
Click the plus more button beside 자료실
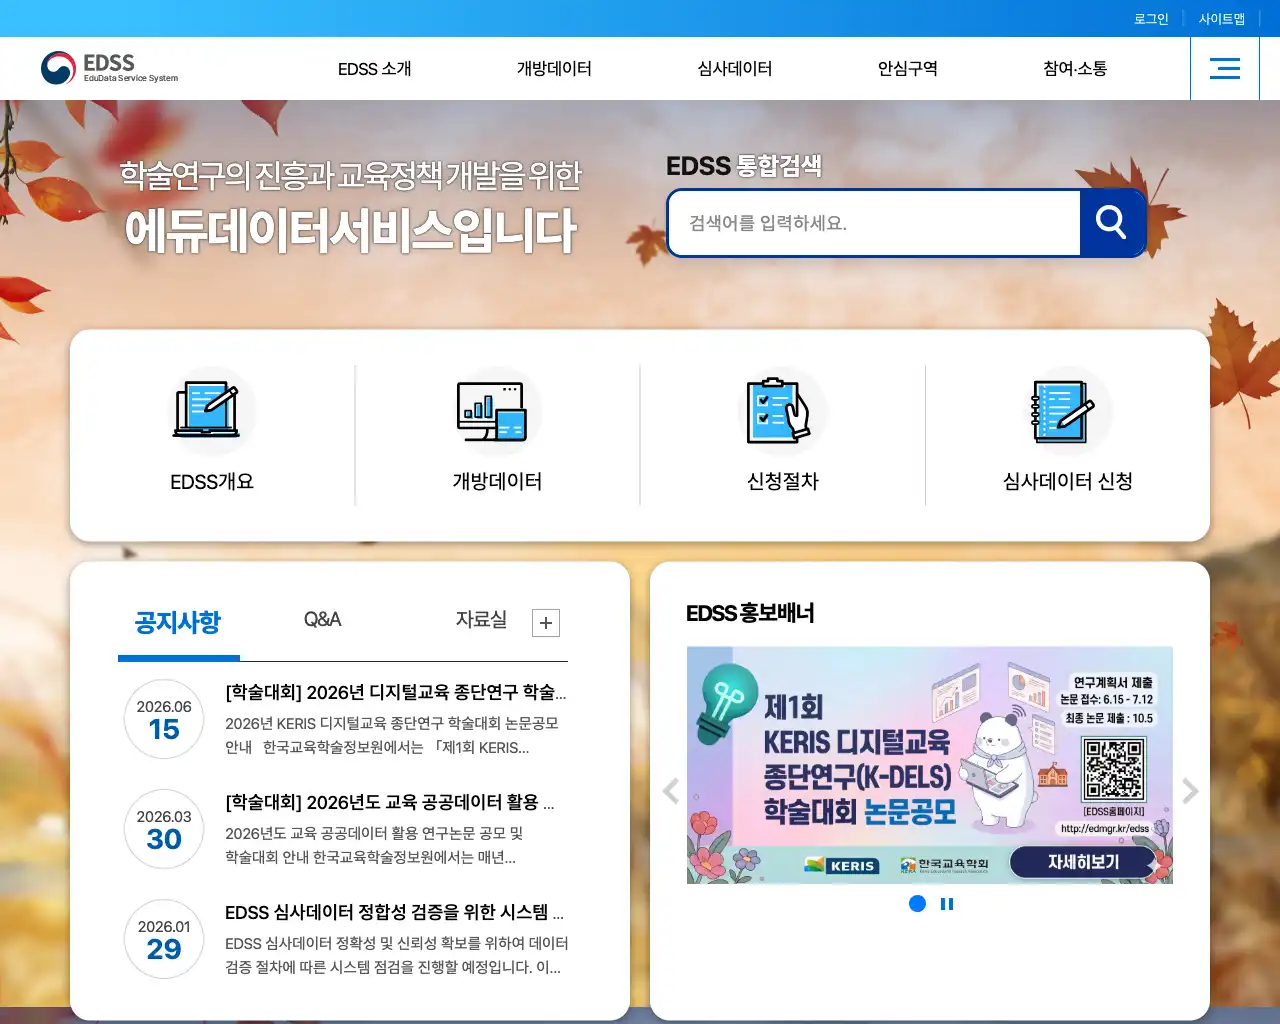coord(546,623)
